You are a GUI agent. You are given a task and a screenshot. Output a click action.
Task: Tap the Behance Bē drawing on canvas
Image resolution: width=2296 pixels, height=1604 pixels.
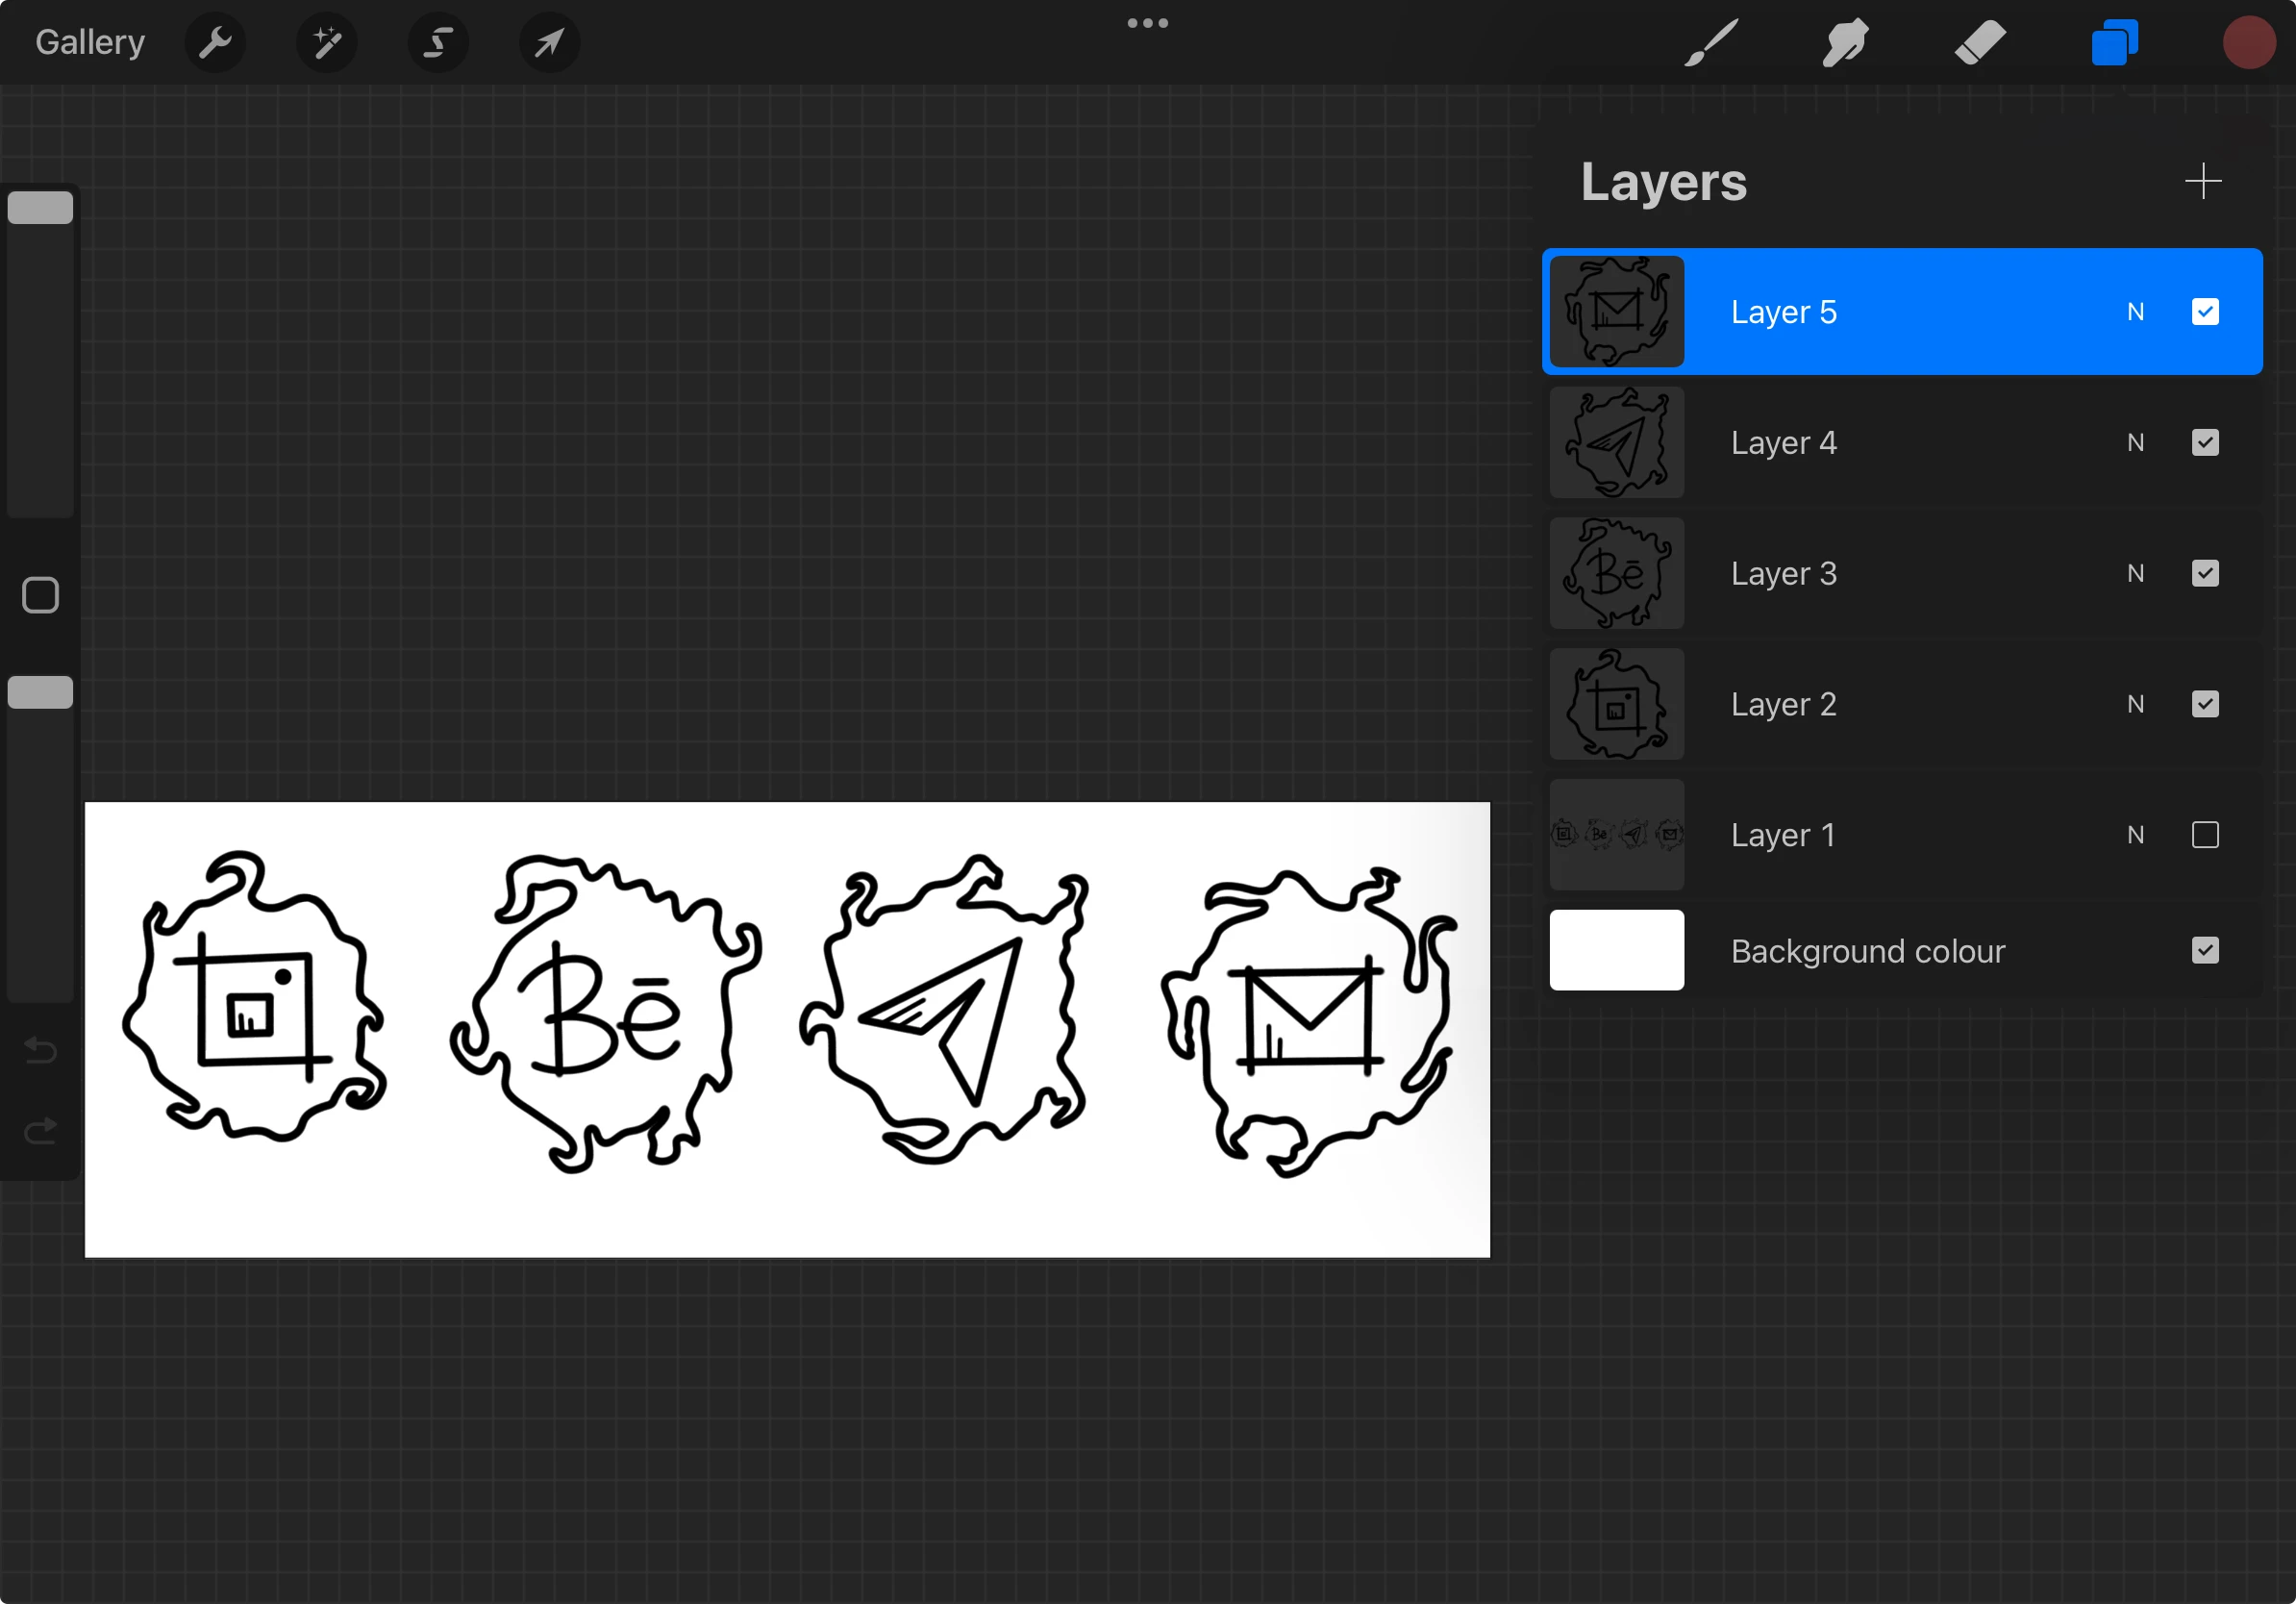tap(606, 1012)
